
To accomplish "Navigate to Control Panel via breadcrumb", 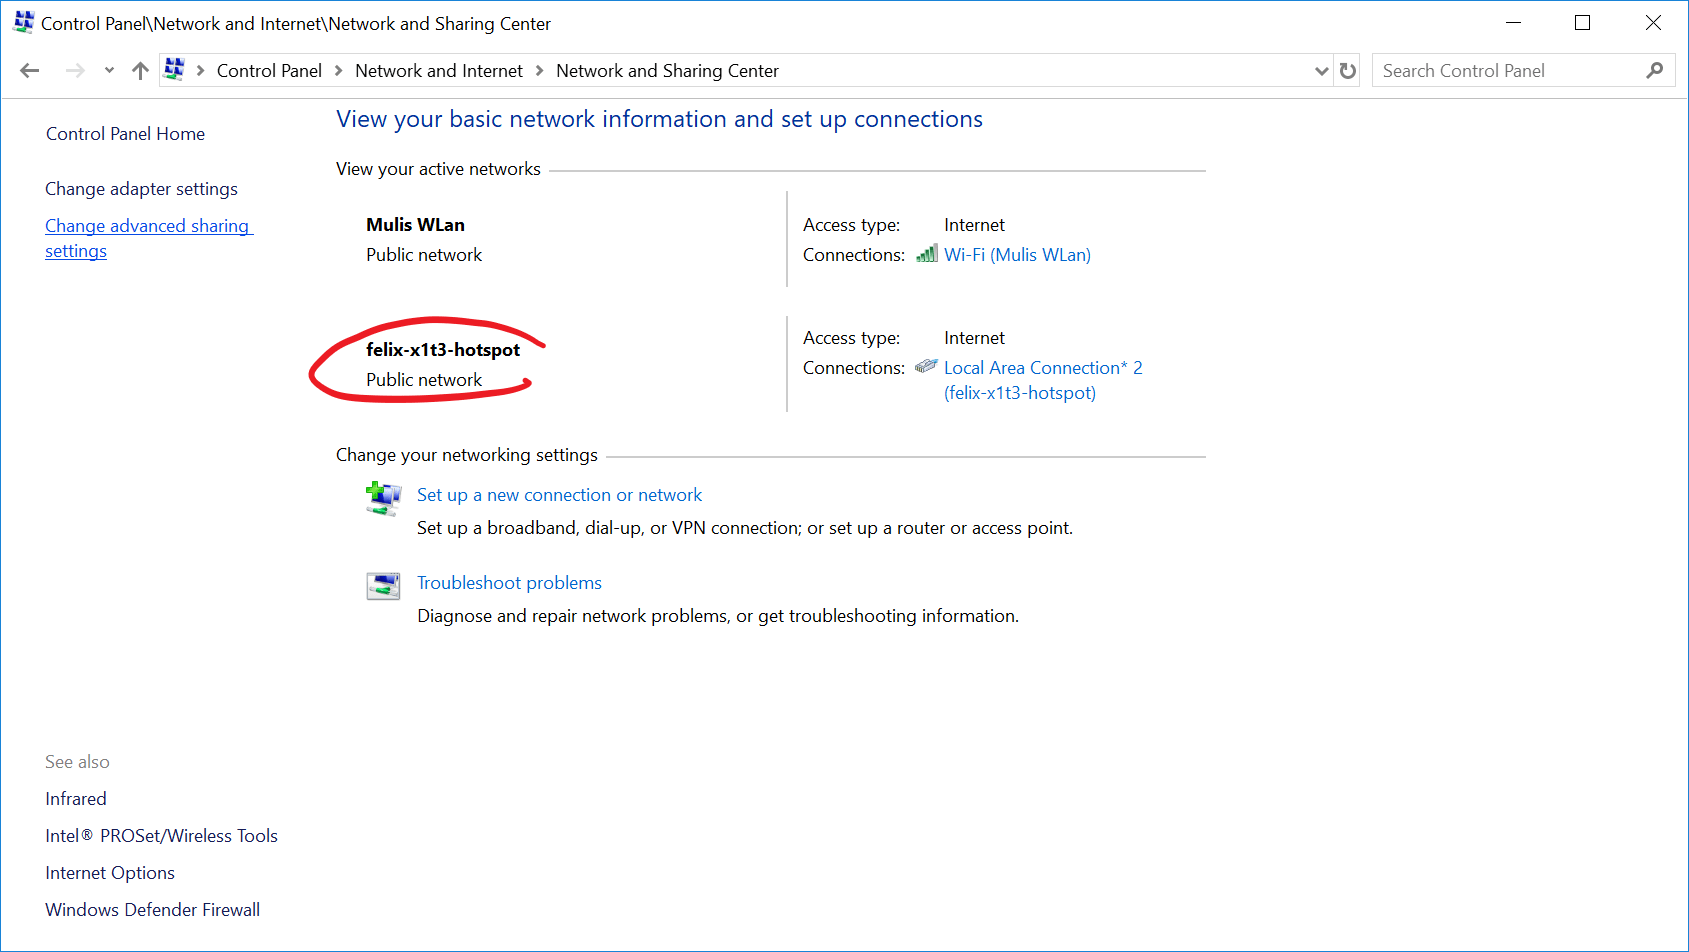I will pos(269,70).
